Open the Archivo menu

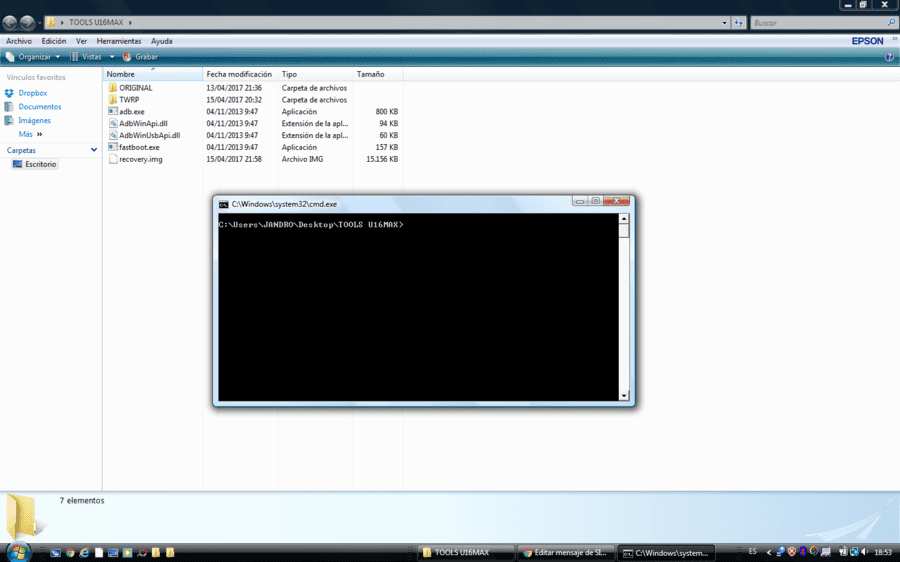(x=19, y=41)
